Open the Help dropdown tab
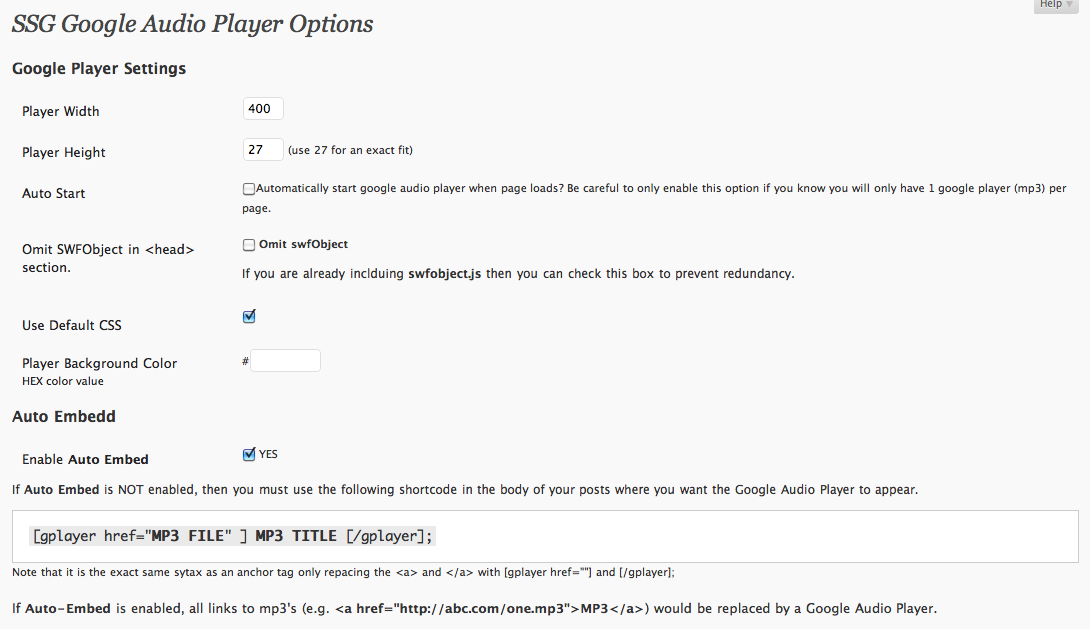Viewport: 1090px width, 629px height. 1055,6
